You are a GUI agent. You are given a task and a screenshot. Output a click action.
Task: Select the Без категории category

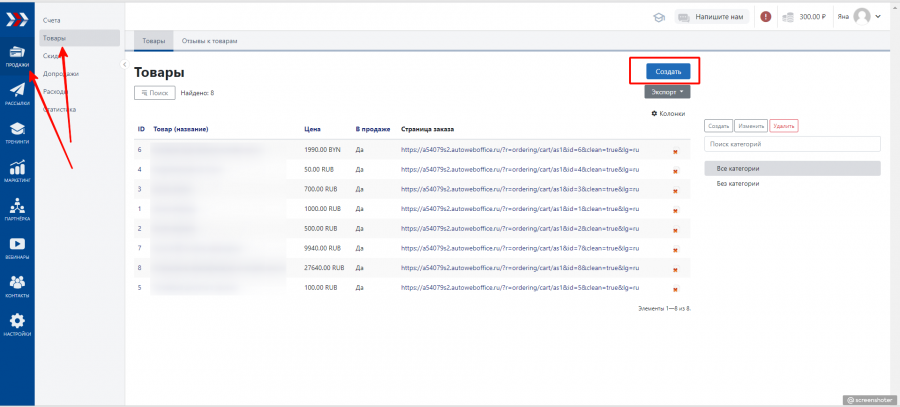tap(737, 183)
